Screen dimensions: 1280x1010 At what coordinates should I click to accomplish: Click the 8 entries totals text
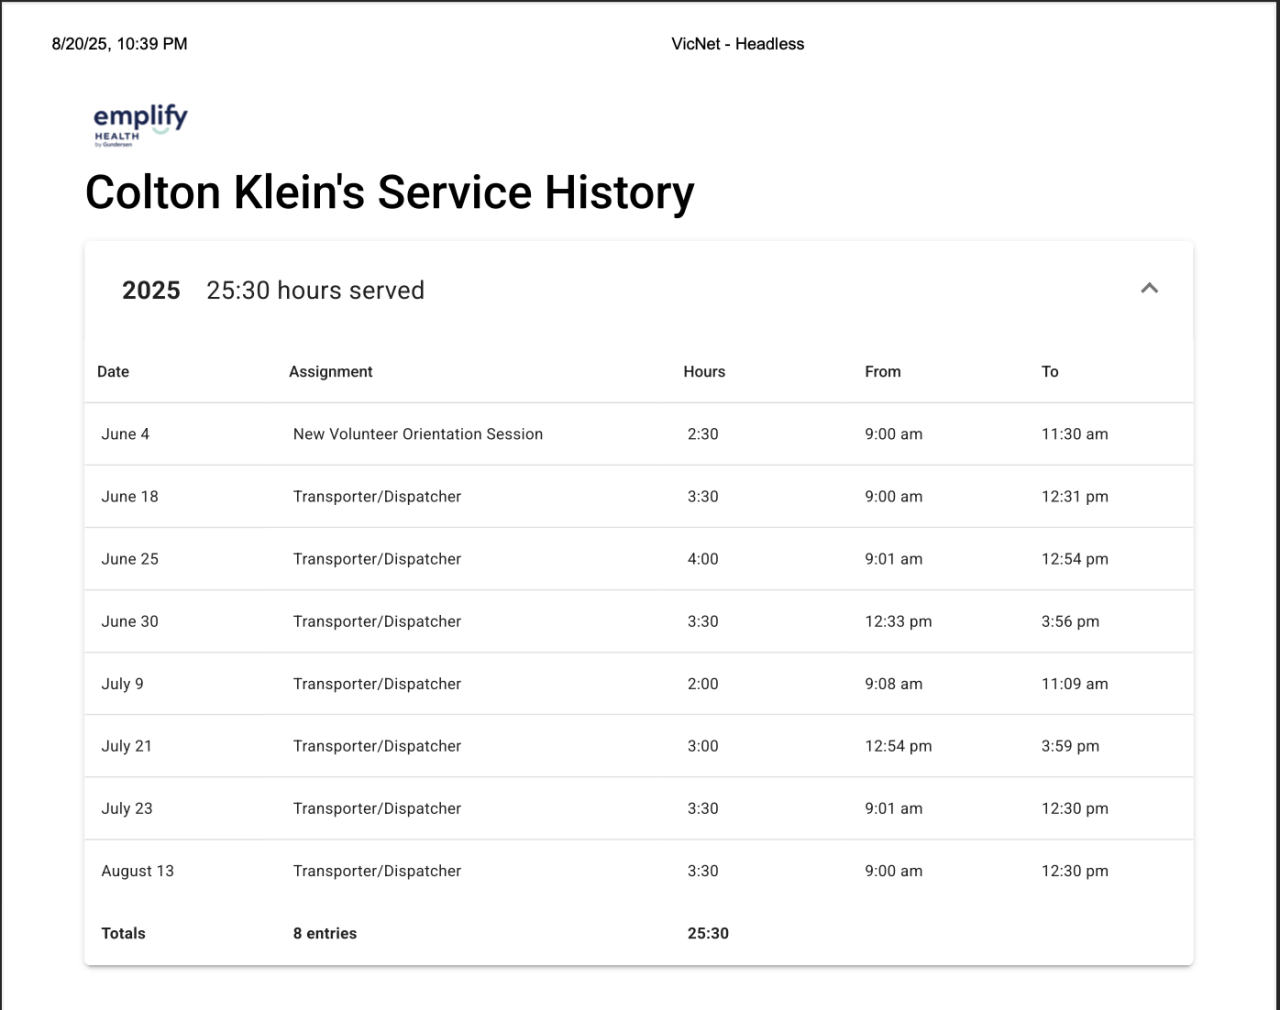[324, 934]
